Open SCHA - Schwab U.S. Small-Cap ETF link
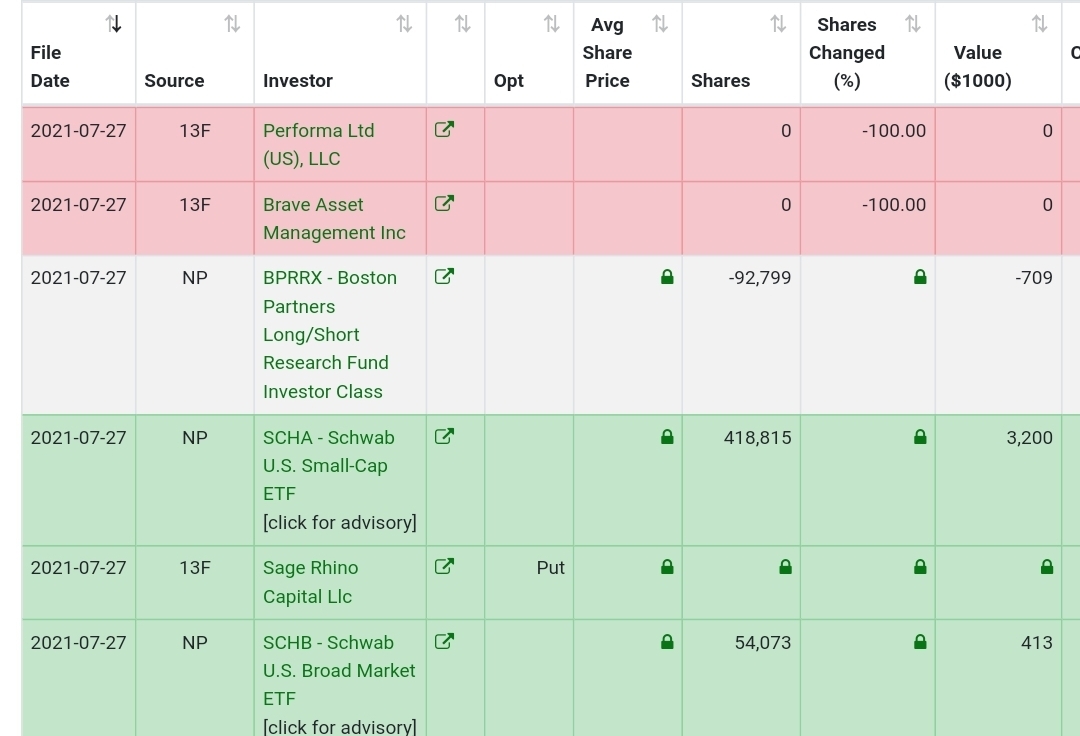This screenshot has width=1080, height=736. pos(328,465)
